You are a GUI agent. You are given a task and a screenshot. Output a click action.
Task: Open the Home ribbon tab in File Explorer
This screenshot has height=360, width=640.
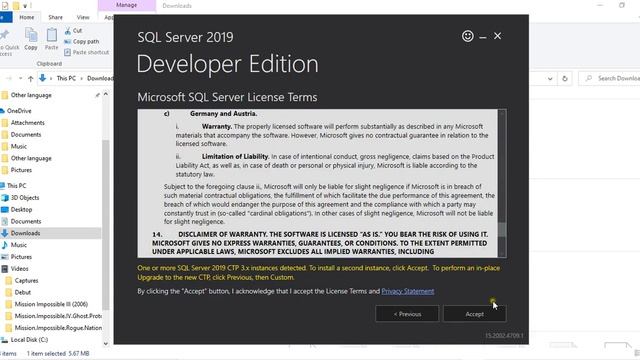(x=27, y=17)
